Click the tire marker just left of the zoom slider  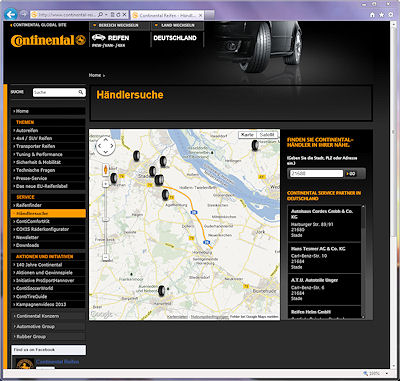(x=114, y=178)
